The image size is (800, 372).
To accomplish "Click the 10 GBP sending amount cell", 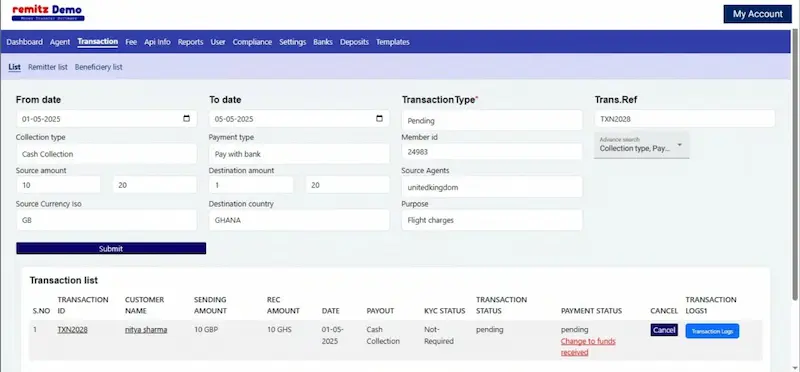I will [206, 330].
